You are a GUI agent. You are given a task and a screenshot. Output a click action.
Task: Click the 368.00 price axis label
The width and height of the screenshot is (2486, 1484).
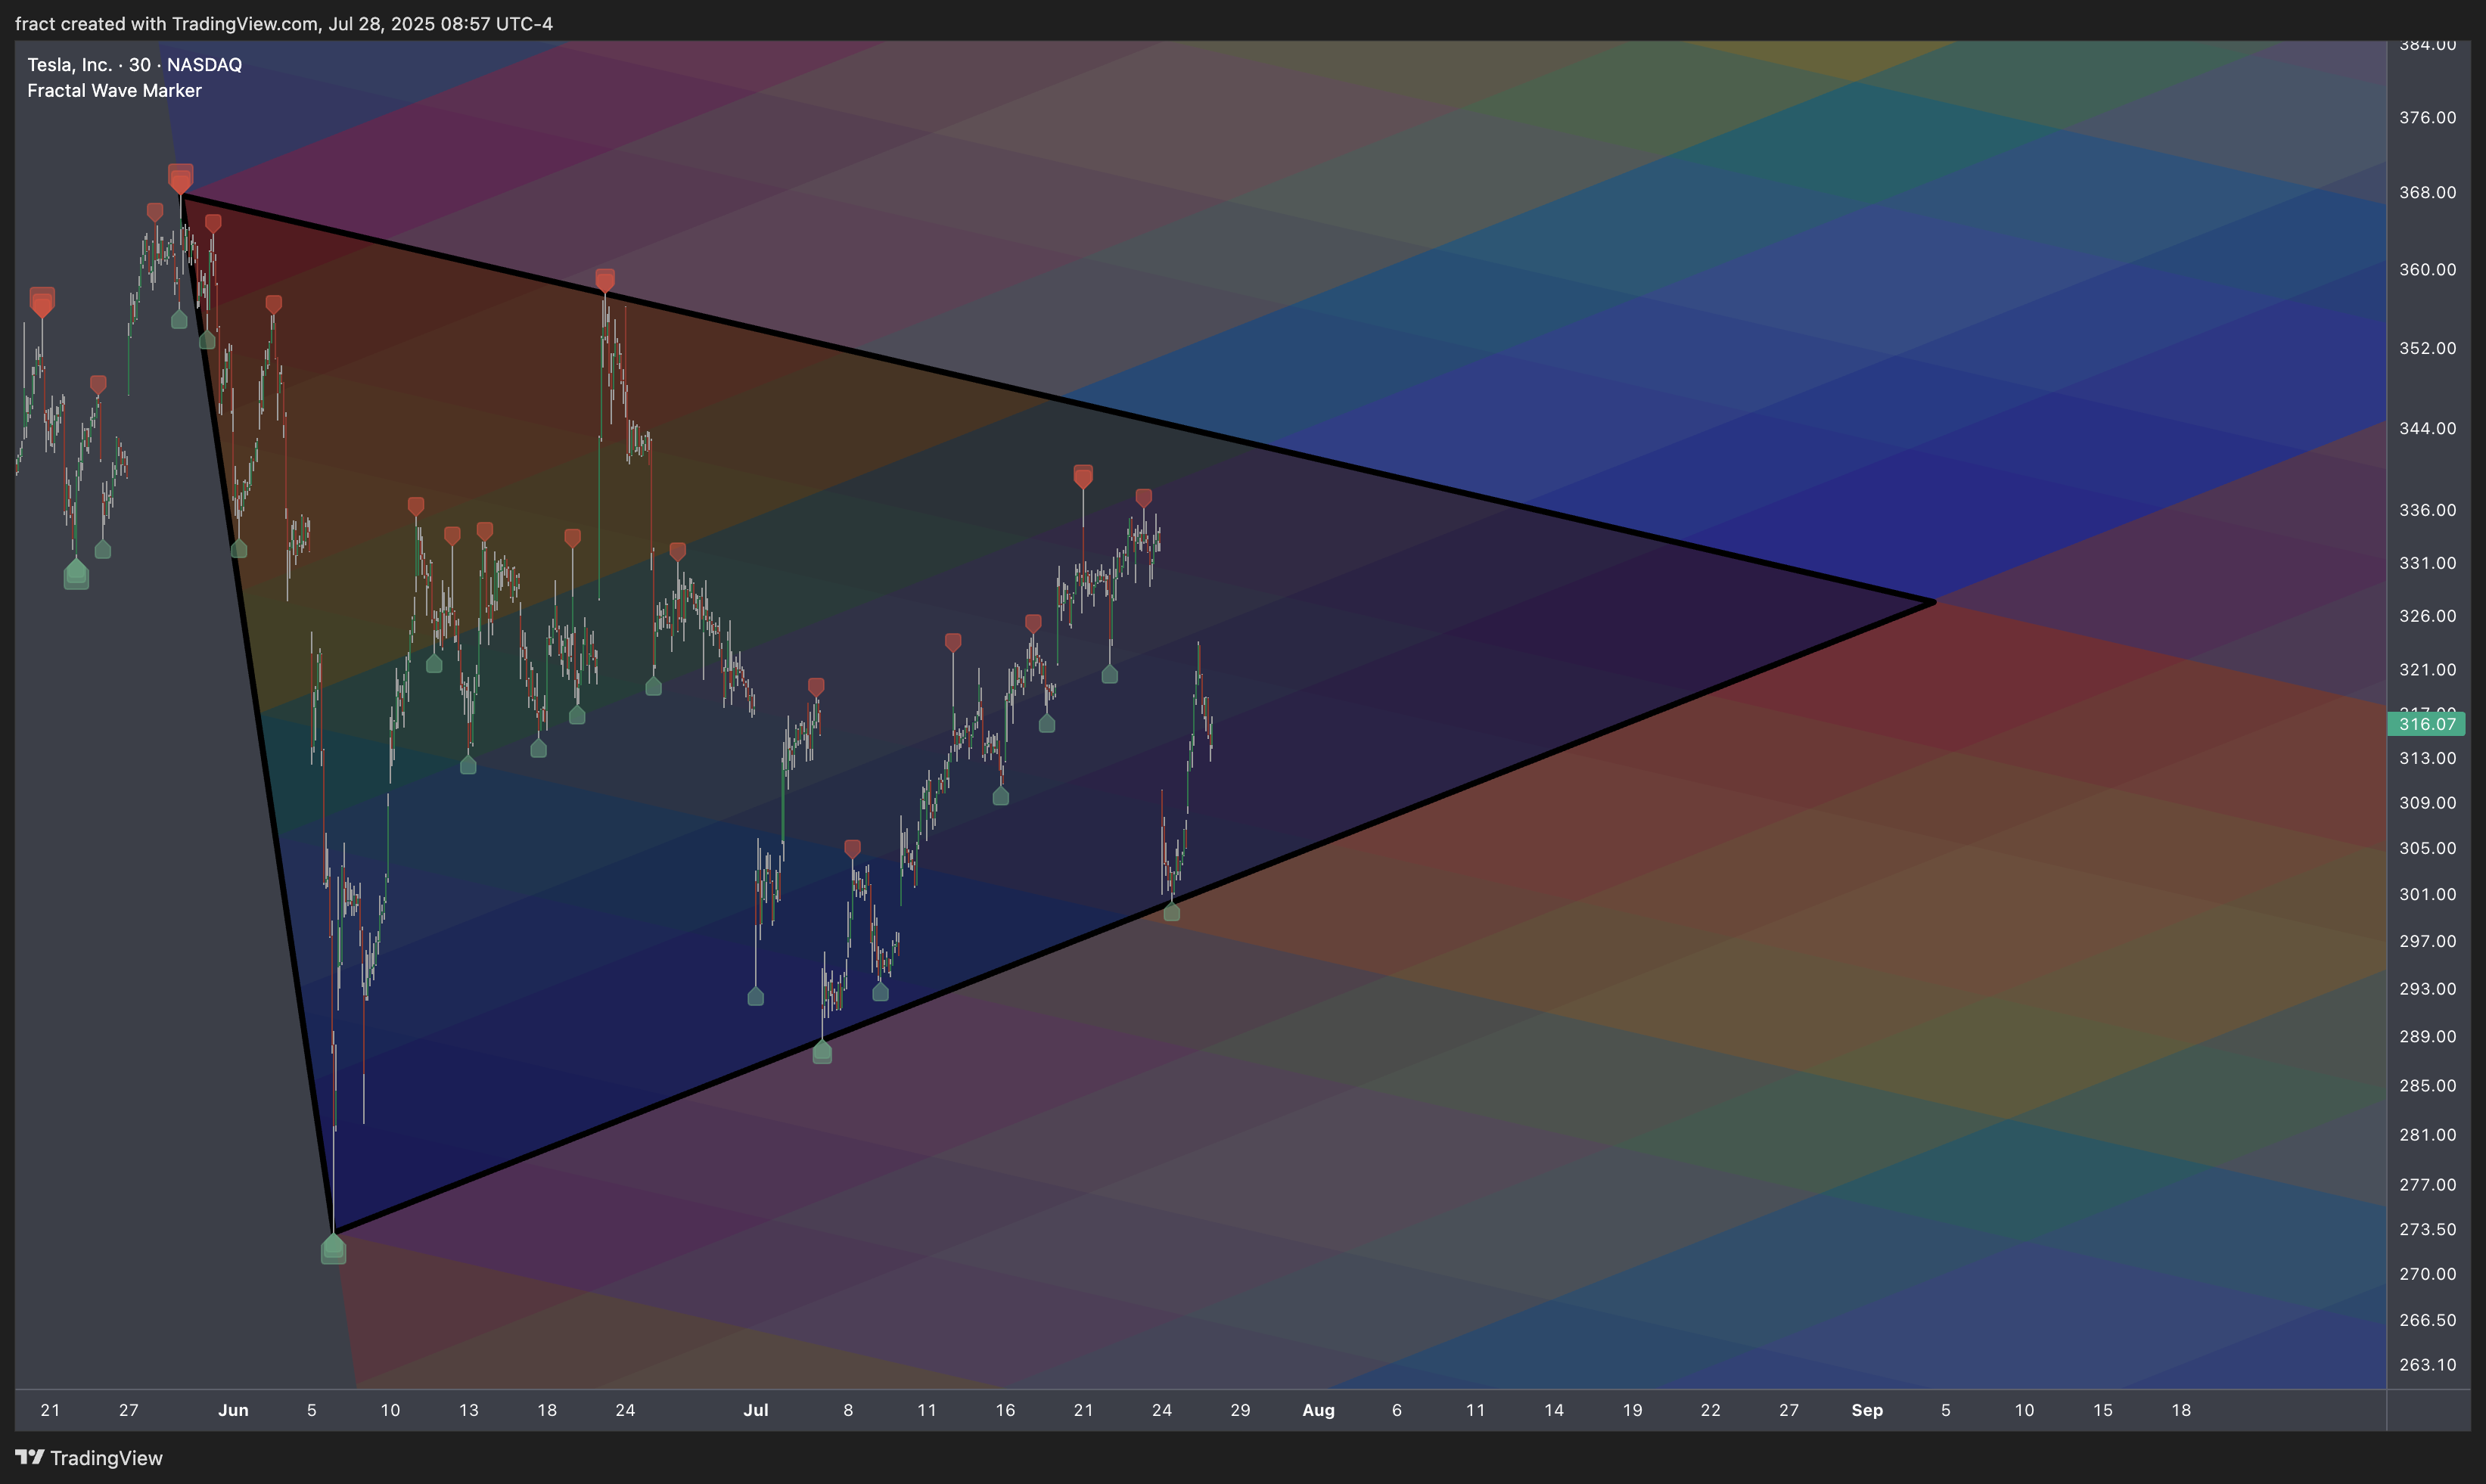click(x=2427, y=192)
